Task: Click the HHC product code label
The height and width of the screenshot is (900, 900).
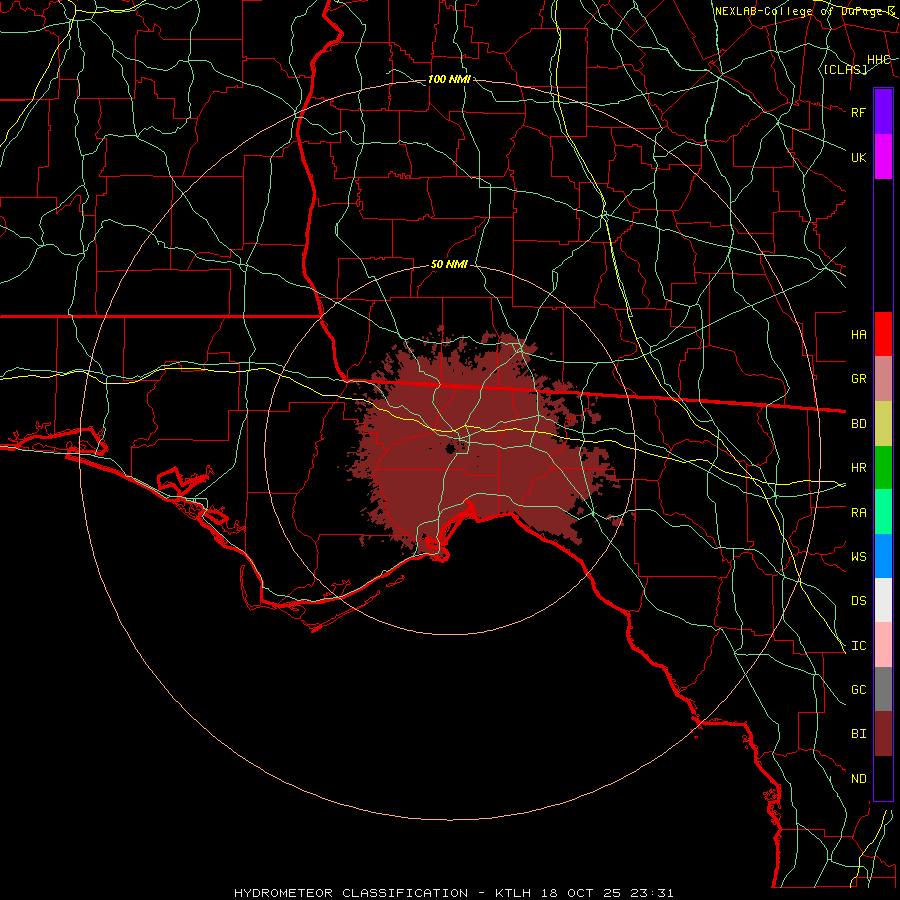Action: [x=879, y=60]
